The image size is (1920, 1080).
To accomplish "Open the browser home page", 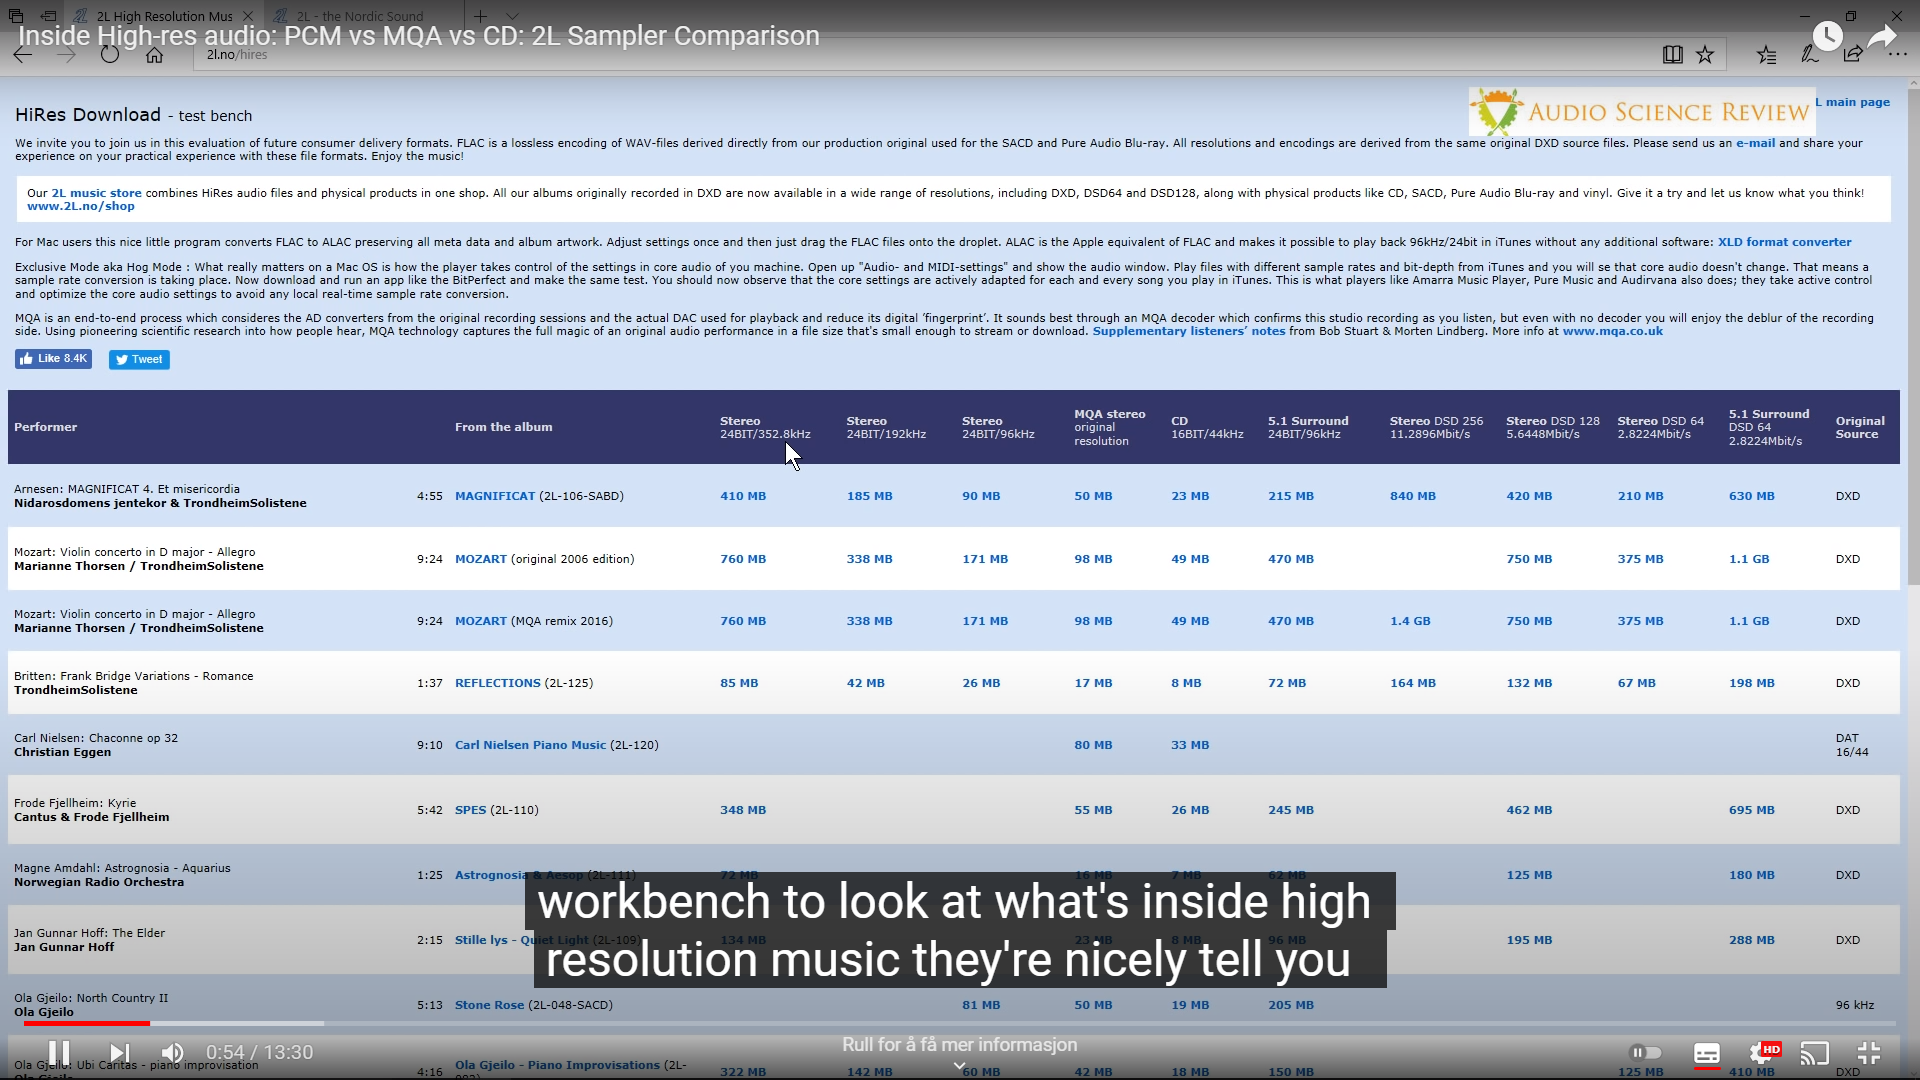I will tap(154, 55).
